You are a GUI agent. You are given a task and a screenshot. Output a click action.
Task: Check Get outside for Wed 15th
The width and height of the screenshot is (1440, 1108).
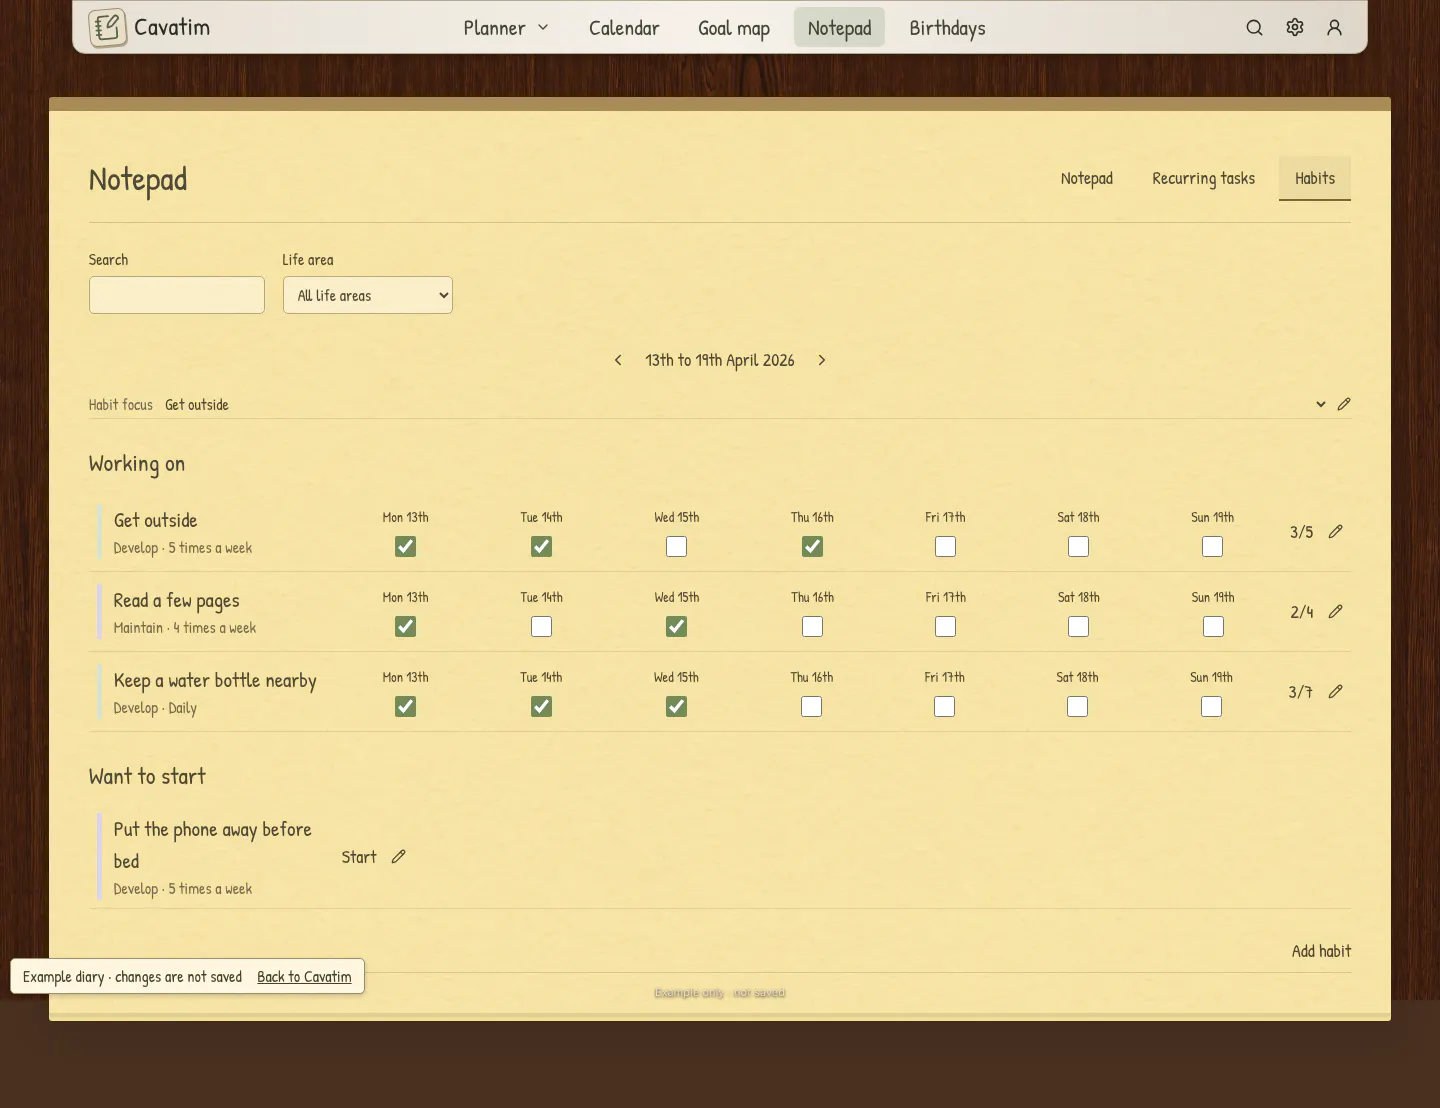[677, 547]
